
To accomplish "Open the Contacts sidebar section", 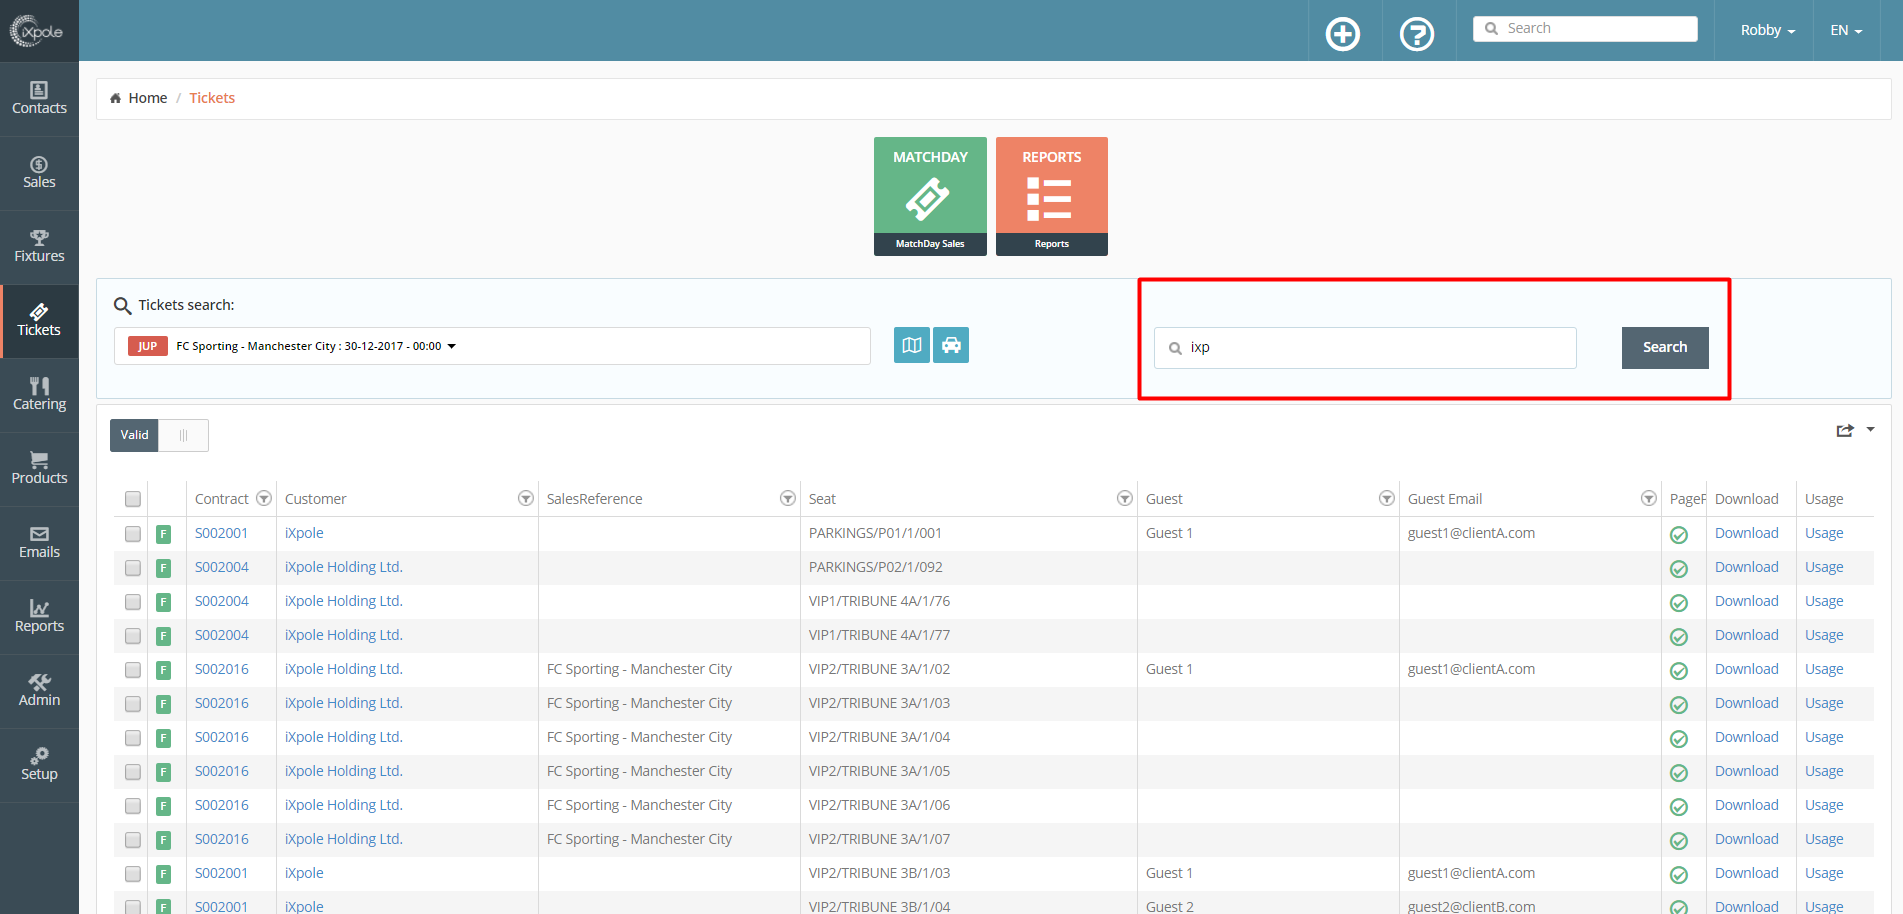I will pos(39,99).
